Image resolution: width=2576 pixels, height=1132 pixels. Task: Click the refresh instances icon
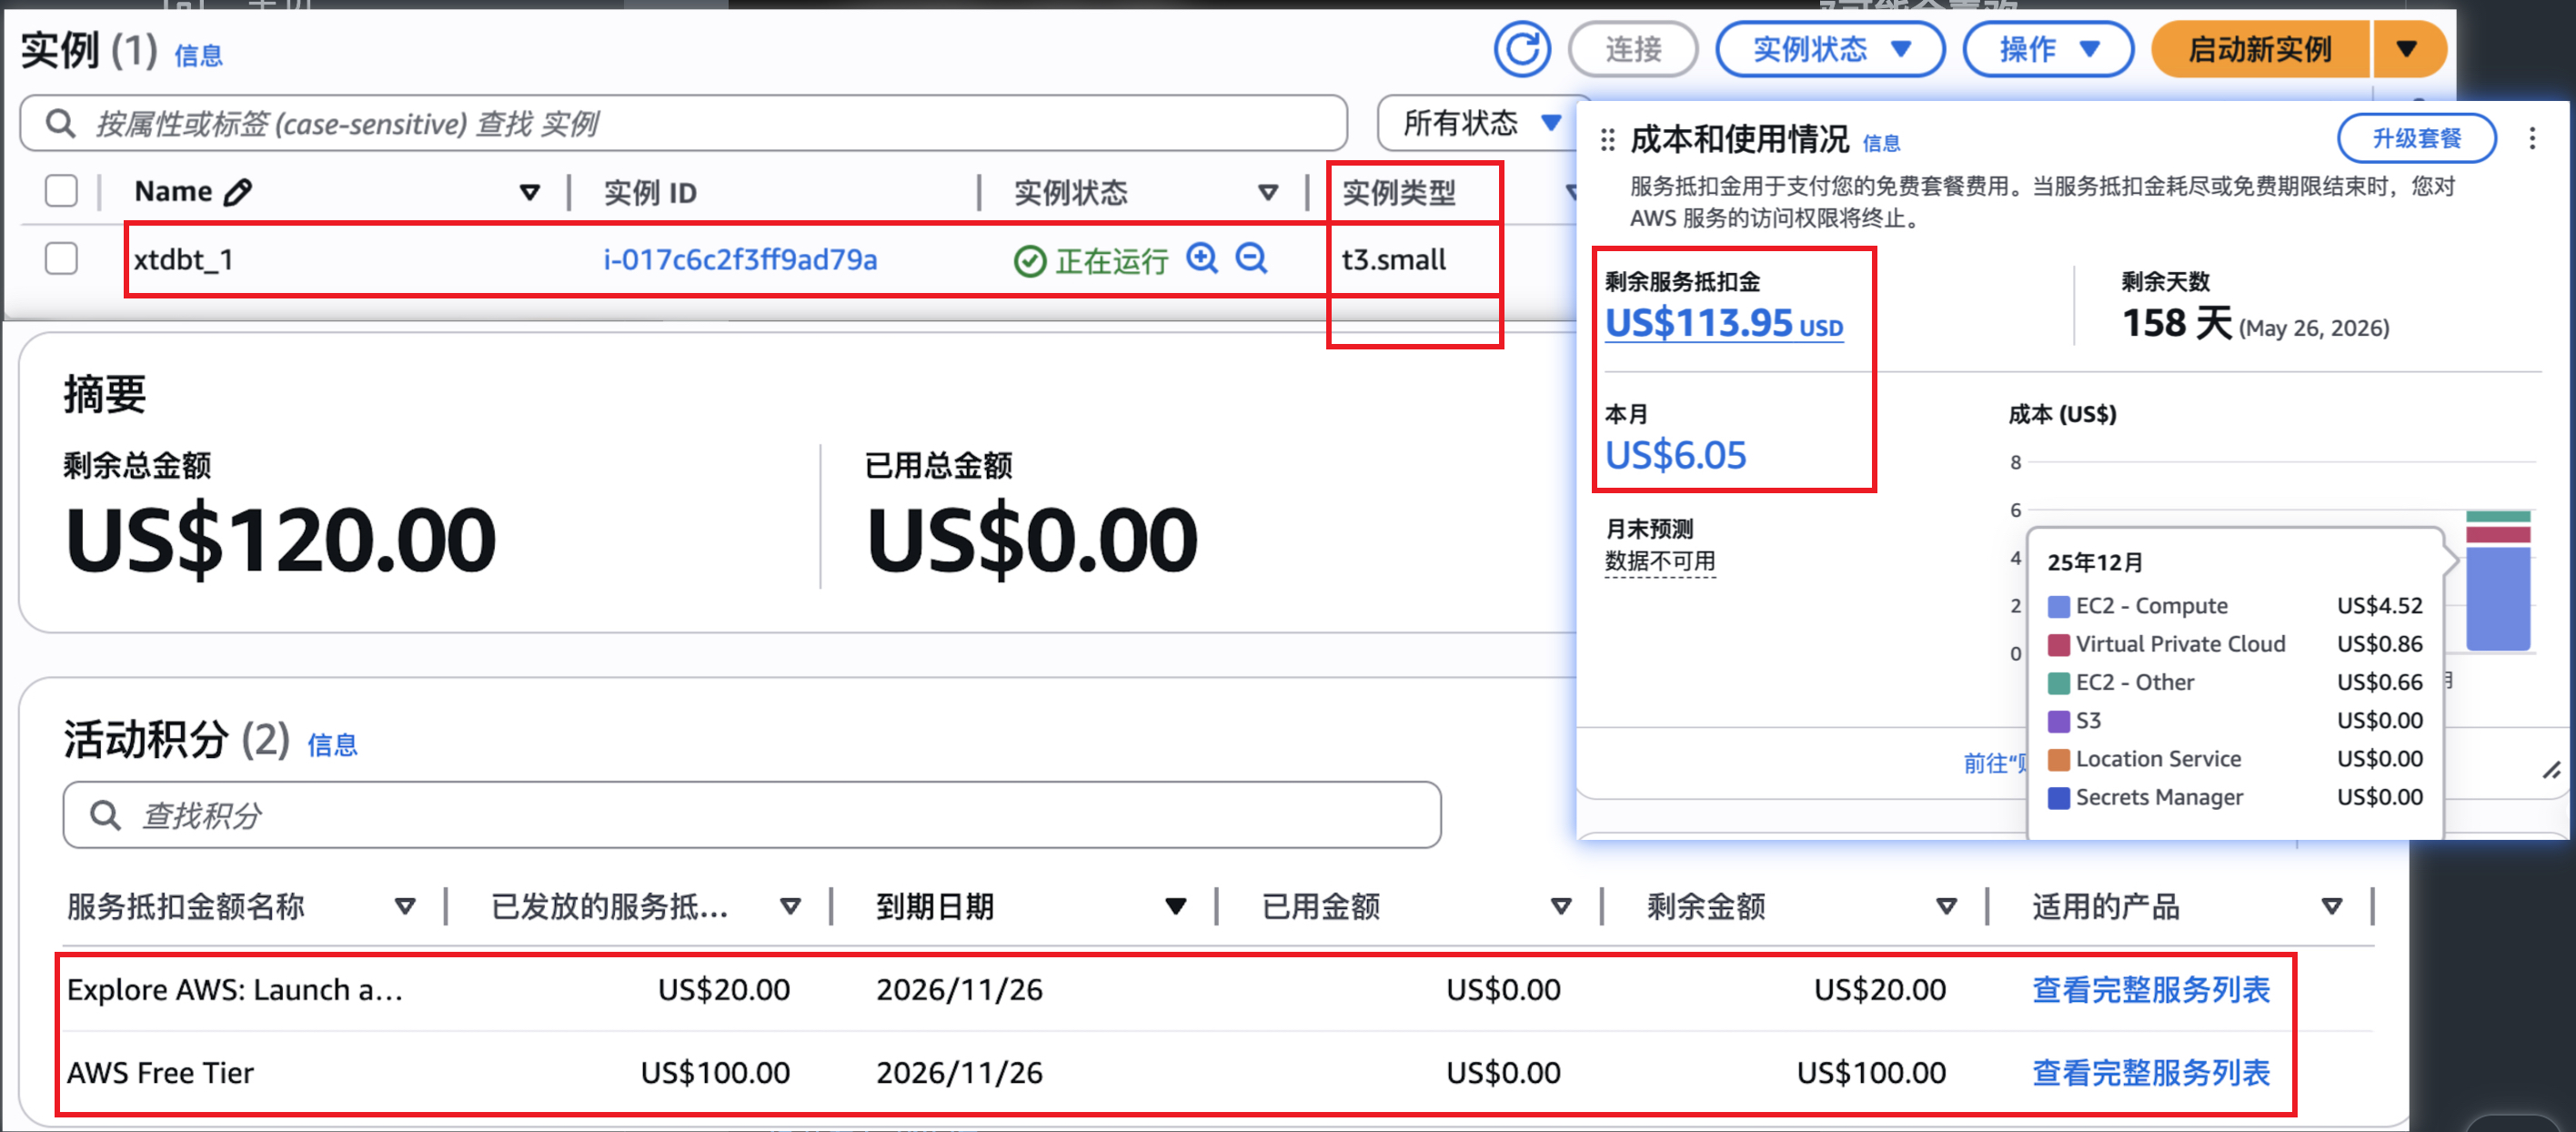(1521, 48)
